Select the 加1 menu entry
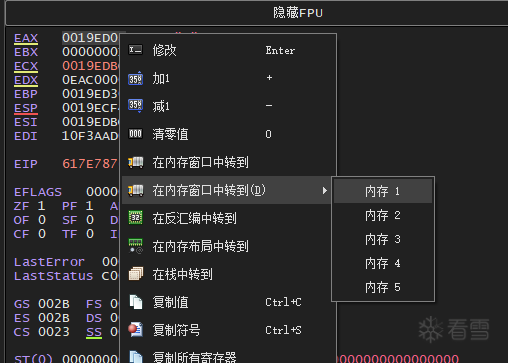508x363 pixels. [228, 78]
